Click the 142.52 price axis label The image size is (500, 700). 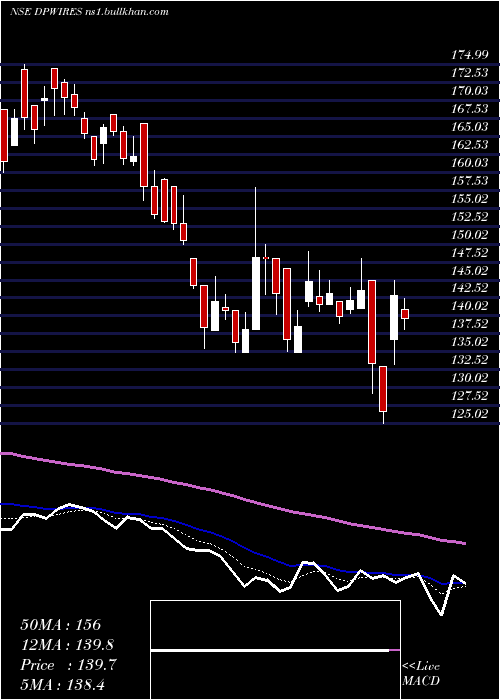[x=470, y=288]
